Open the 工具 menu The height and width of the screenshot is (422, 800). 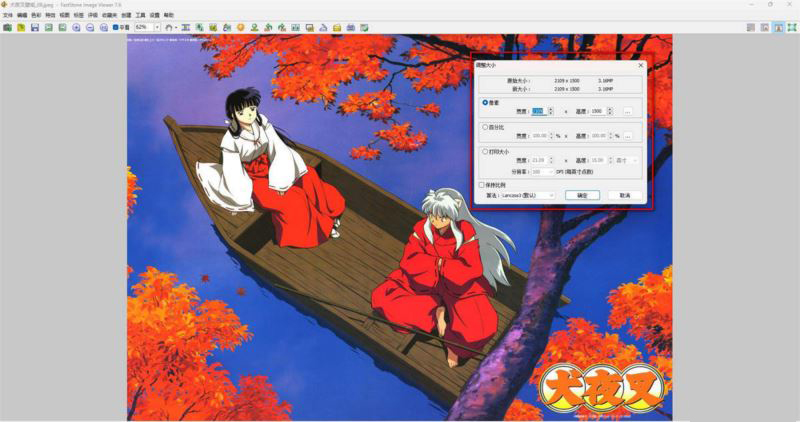point(140,15)
